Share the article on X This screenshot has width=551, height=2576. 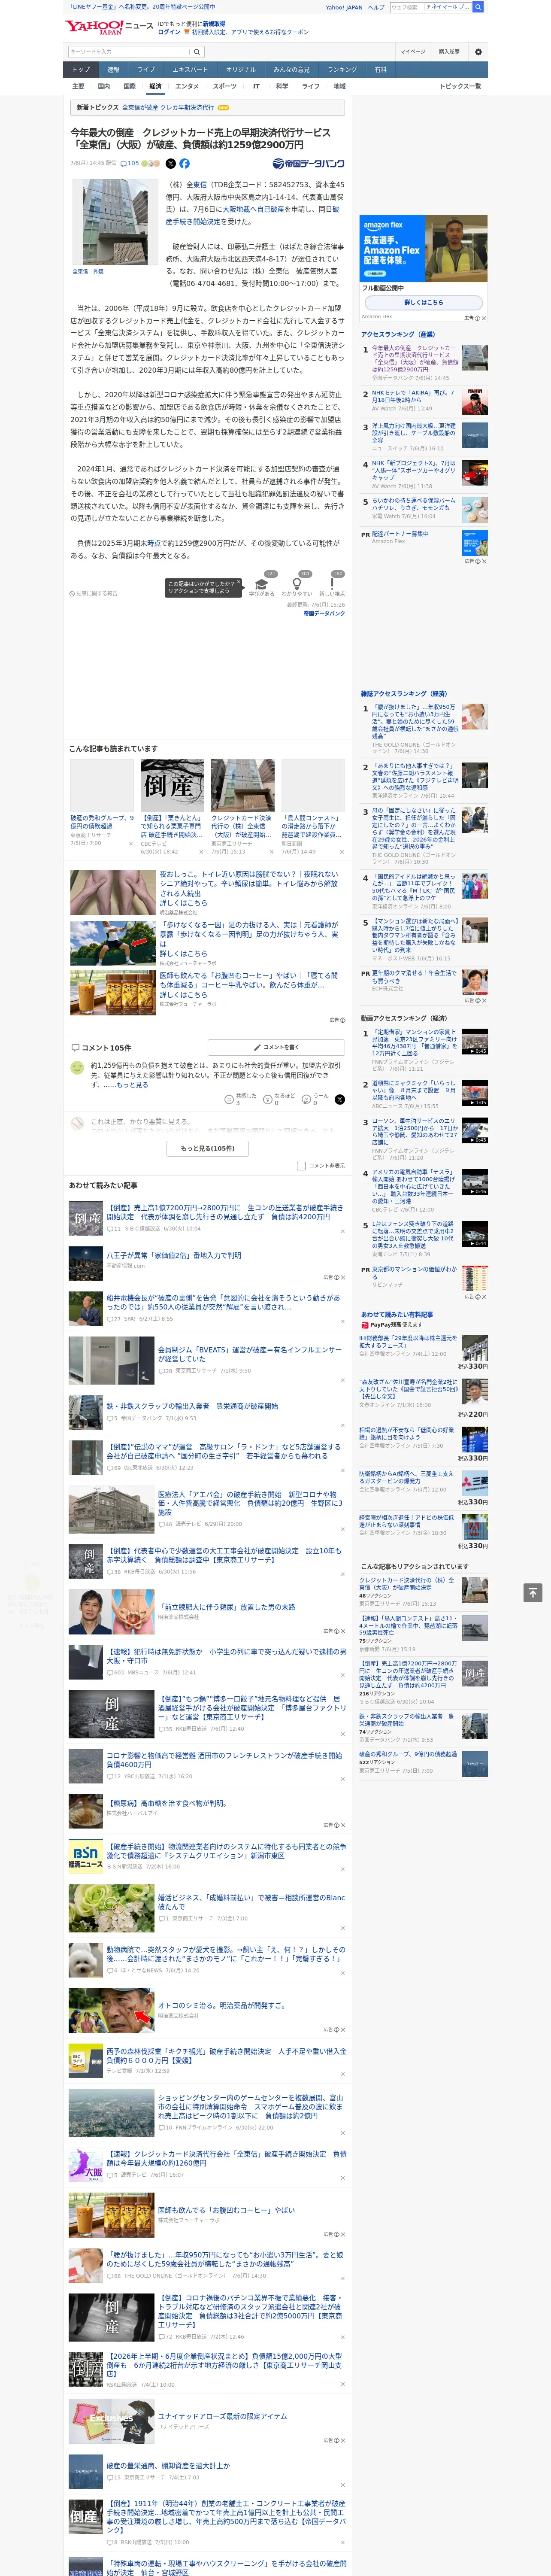(170, 163)
